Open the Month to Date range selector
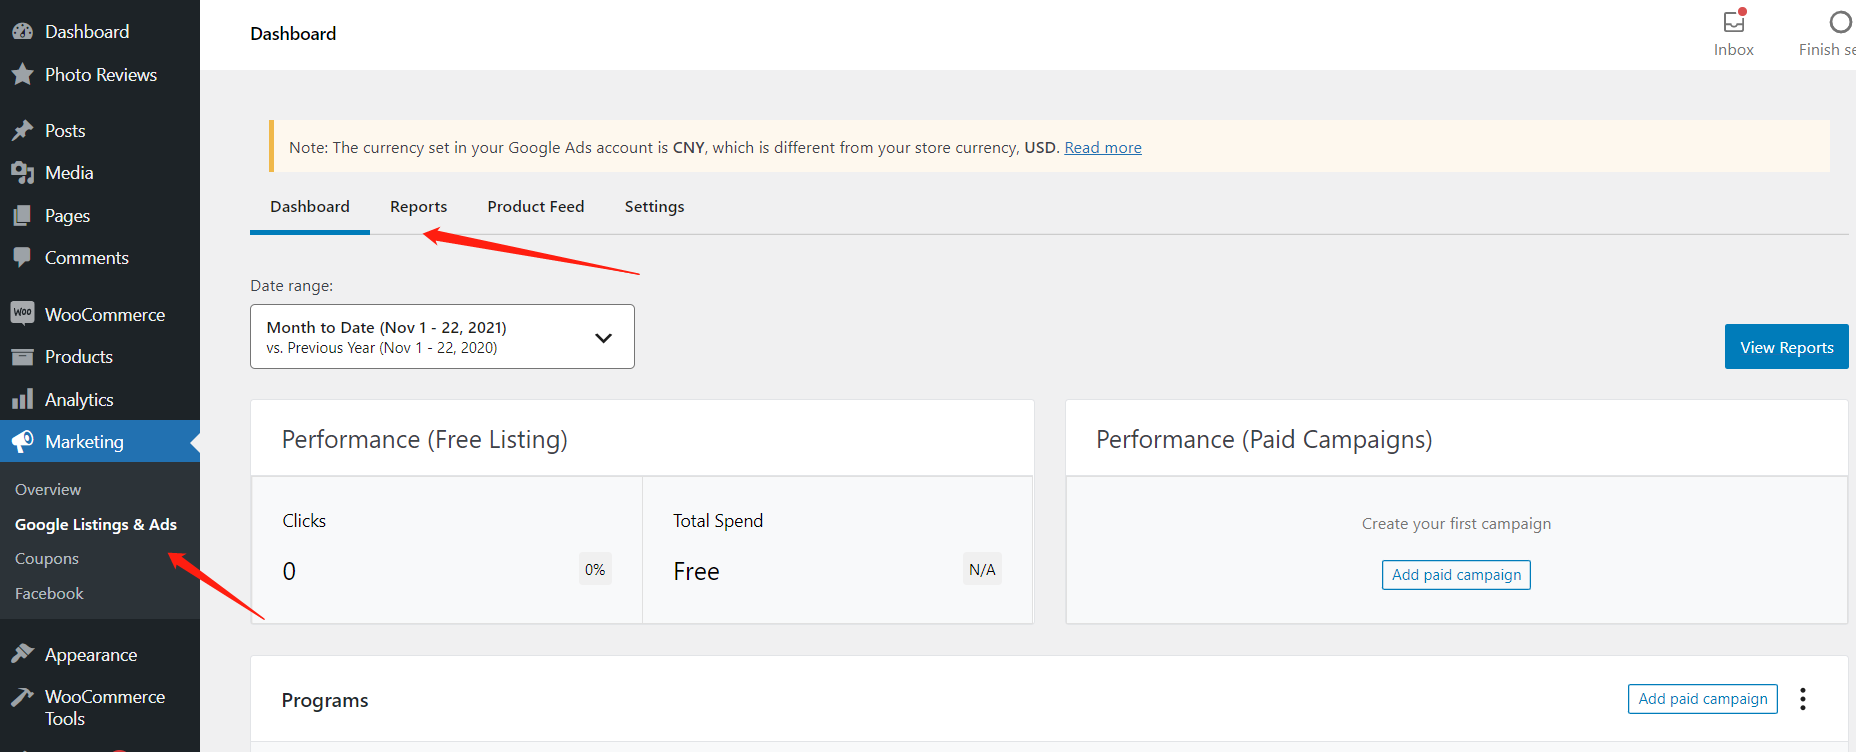Viewport: 1856px width, 752px height. (442, 337)
